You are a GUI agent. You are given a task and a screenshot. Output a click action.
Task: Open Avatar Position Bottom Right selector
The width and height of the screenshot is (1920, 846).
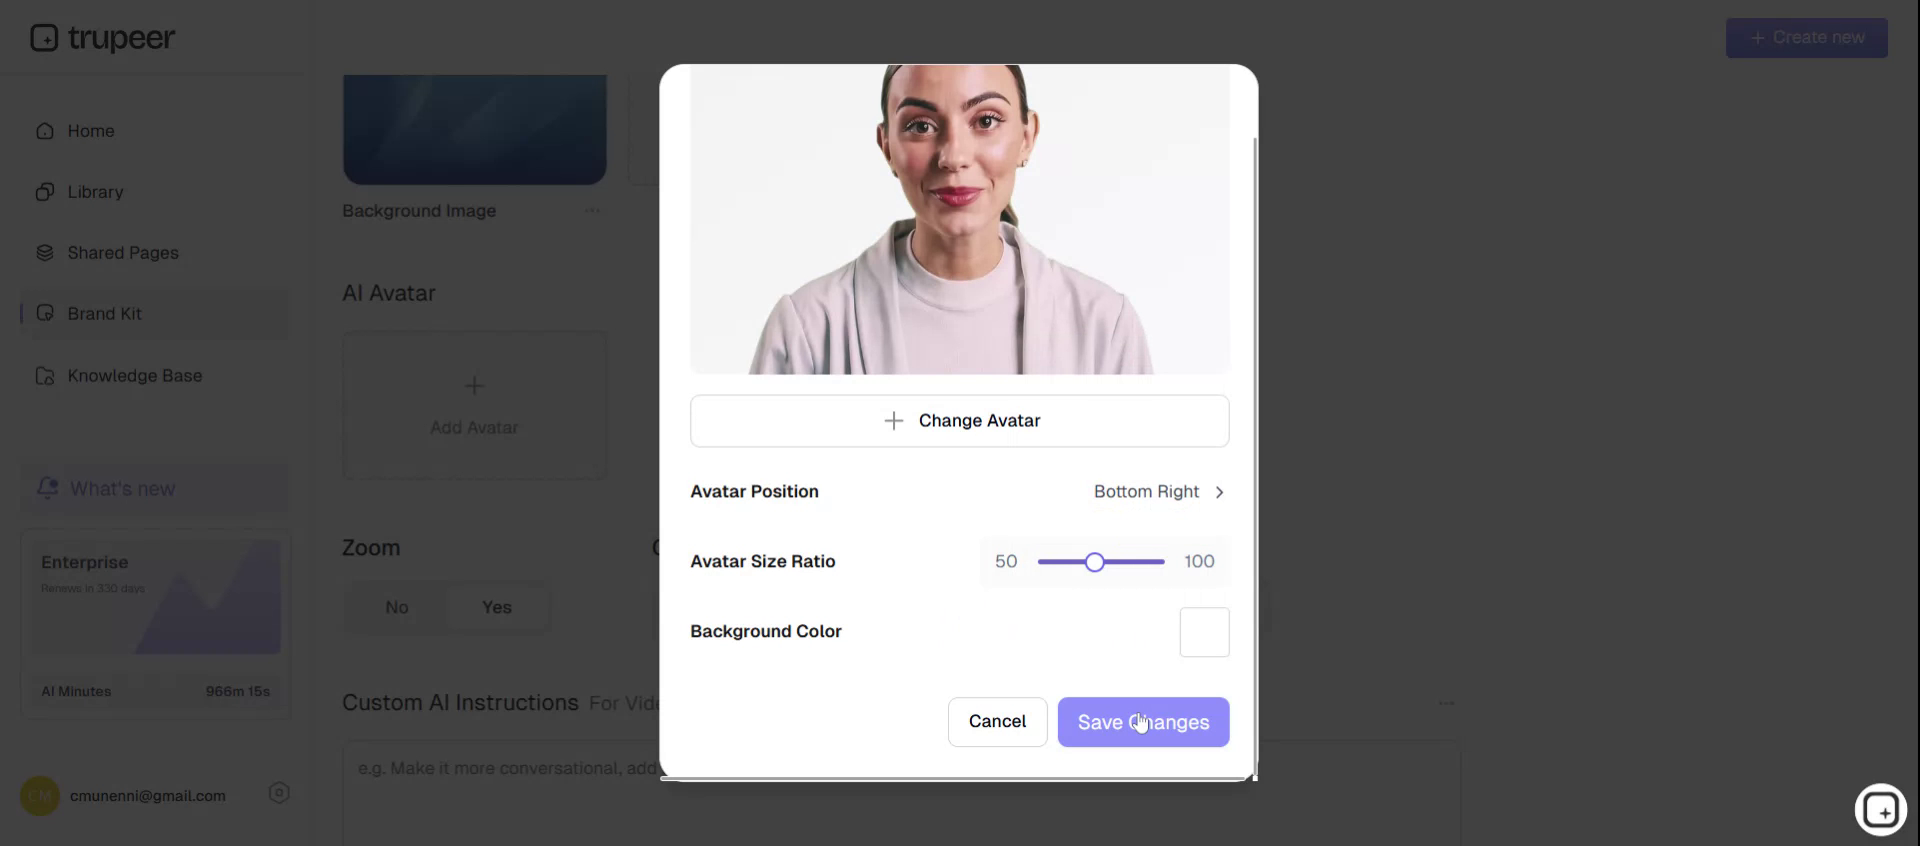pos(1159,492)
